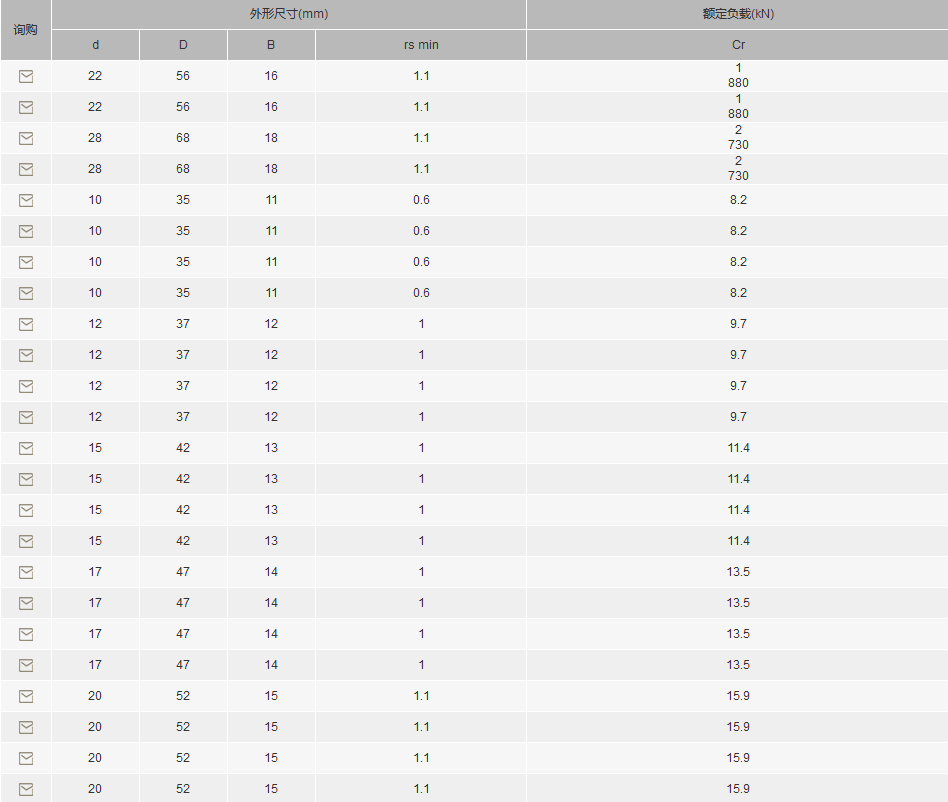Screen dimensions: 948x802
Task: Click the B column header
Action: tap(271, 45)
